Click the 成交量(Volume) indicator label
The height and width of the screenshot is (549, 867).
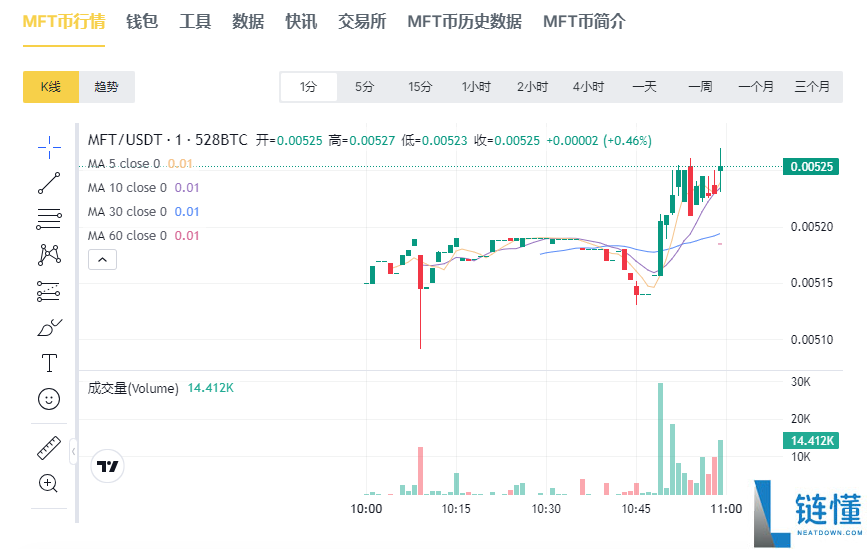coord(133,388)
